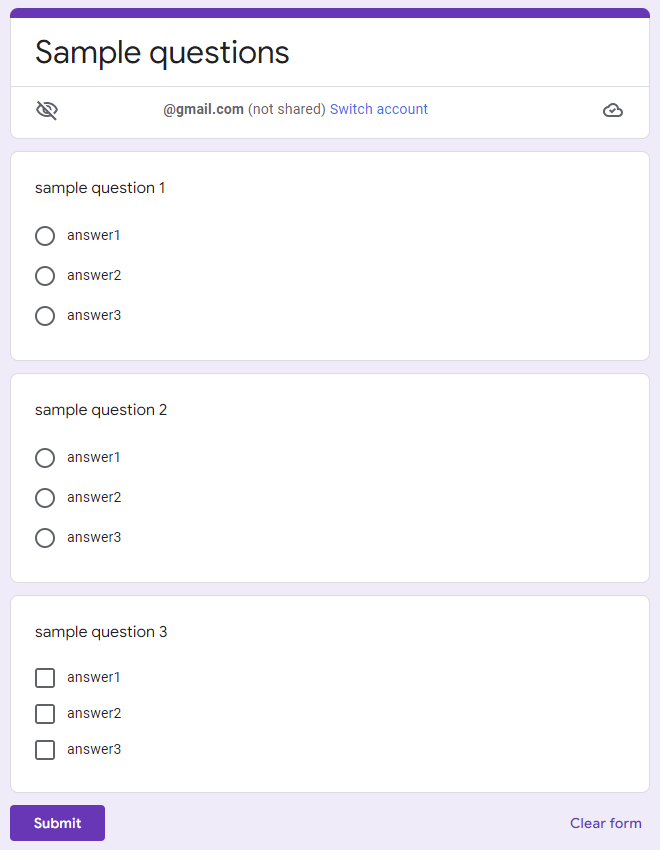Click the sample question 2 heading
This screenshot has height=850, width=660.
pyautogui.click(x=101, y=410)
